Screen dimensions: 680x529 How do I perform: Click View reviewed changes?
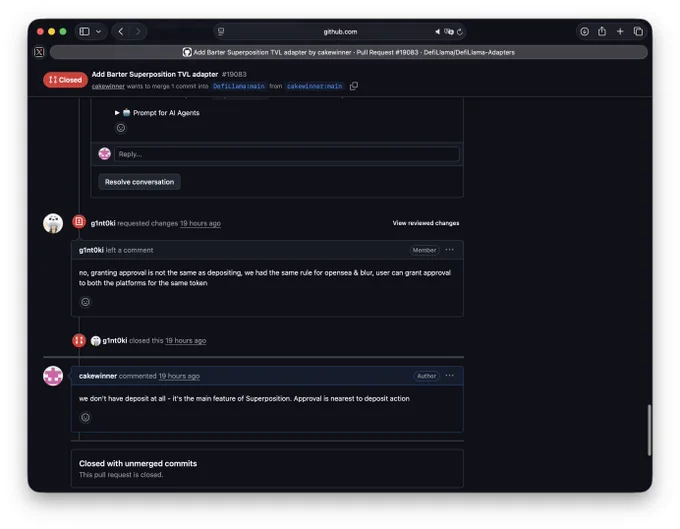coord(426,223)
